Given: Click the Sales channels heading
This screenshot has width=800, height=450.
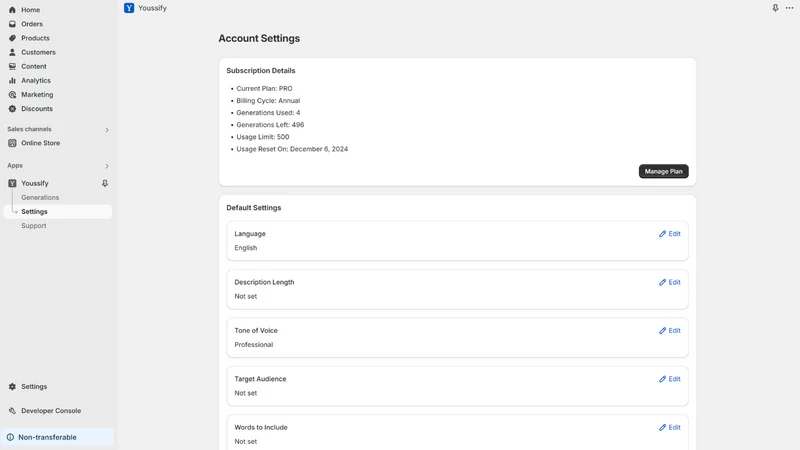Looking at the screenshot, I should pos(29,129).
